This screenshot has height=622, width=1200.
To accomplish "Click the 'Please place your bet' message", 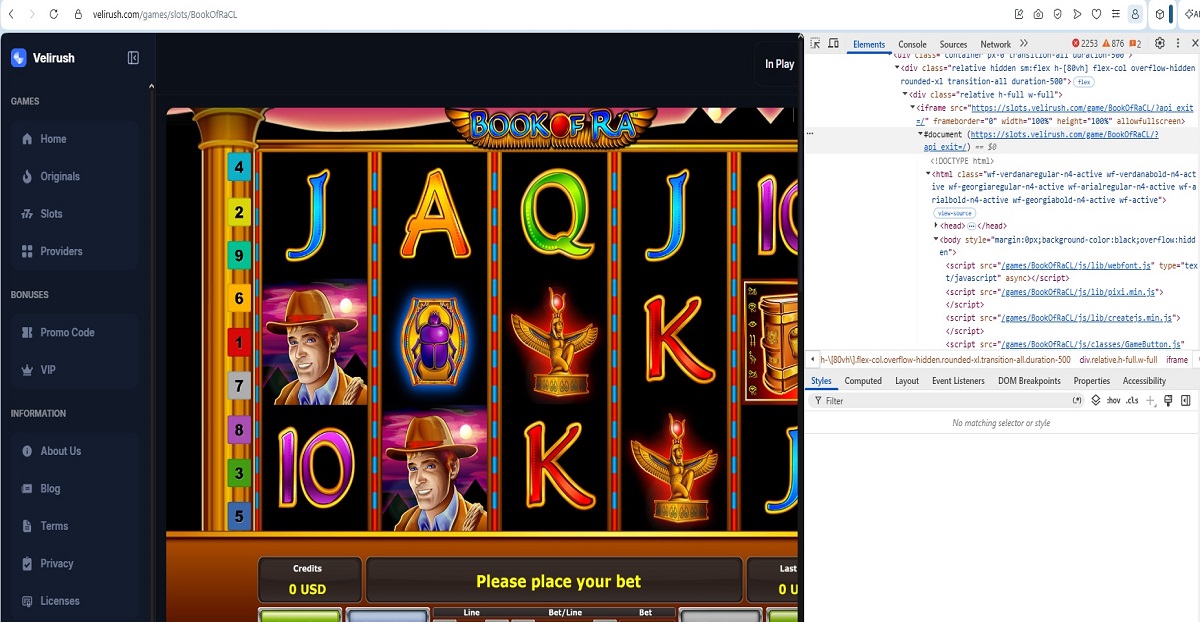I will (x=558, y=581).
